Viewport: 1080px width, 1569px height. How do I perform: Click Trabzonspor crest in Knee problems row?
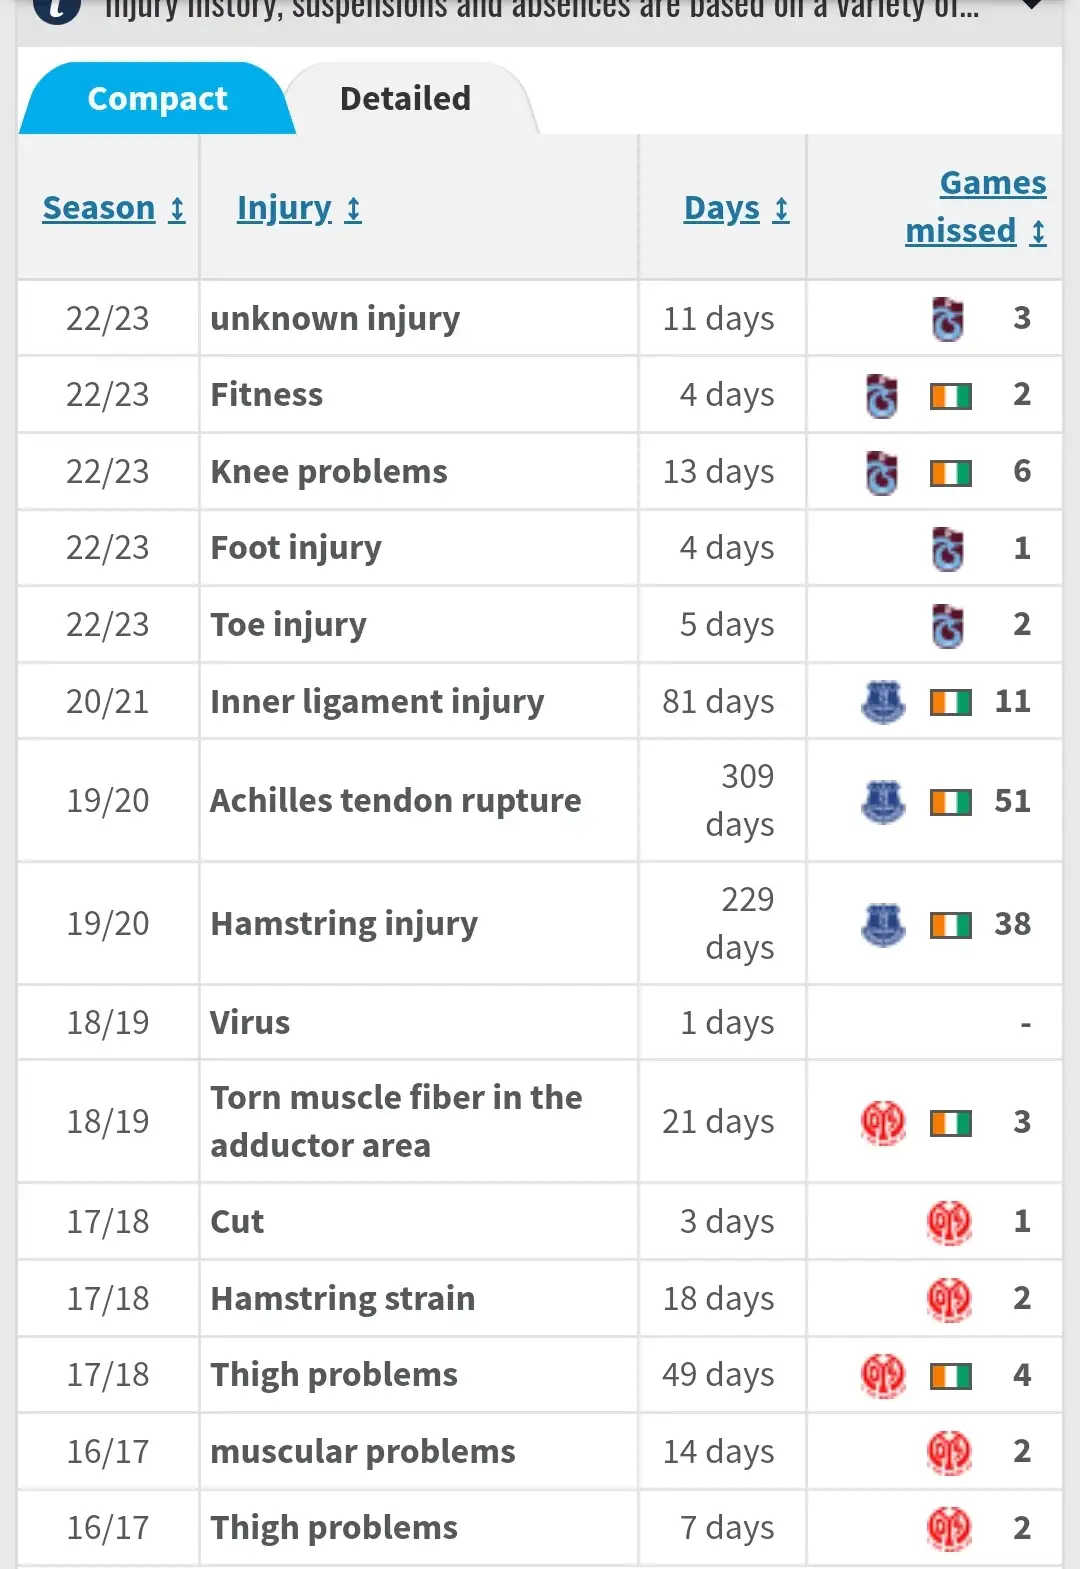(x=882, y=473)
